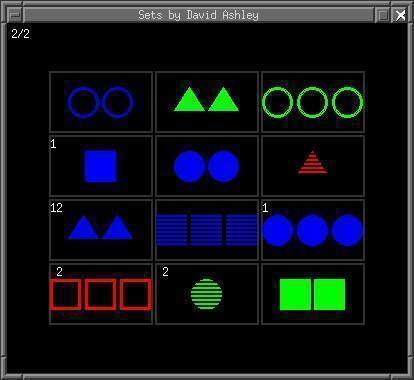Click the rightmost green outlined circle
Viewport: 414px width, 380px height.
(348, 102)
